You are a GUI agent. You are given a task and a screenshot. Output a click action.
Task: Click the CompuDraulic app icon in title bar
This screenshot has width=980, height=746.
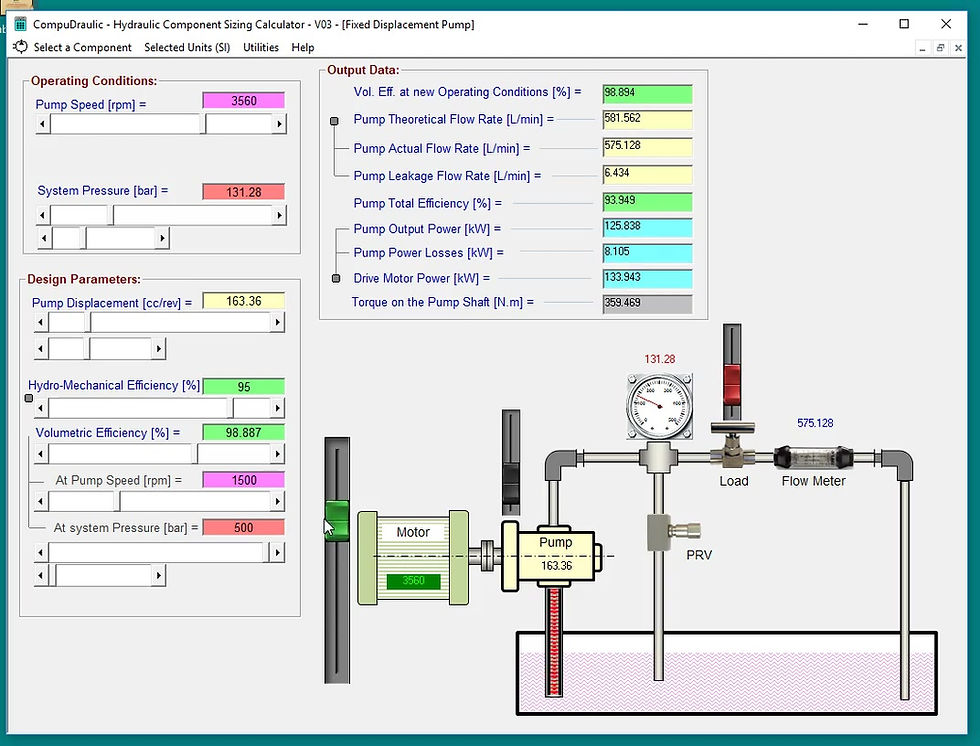point(21,24)
